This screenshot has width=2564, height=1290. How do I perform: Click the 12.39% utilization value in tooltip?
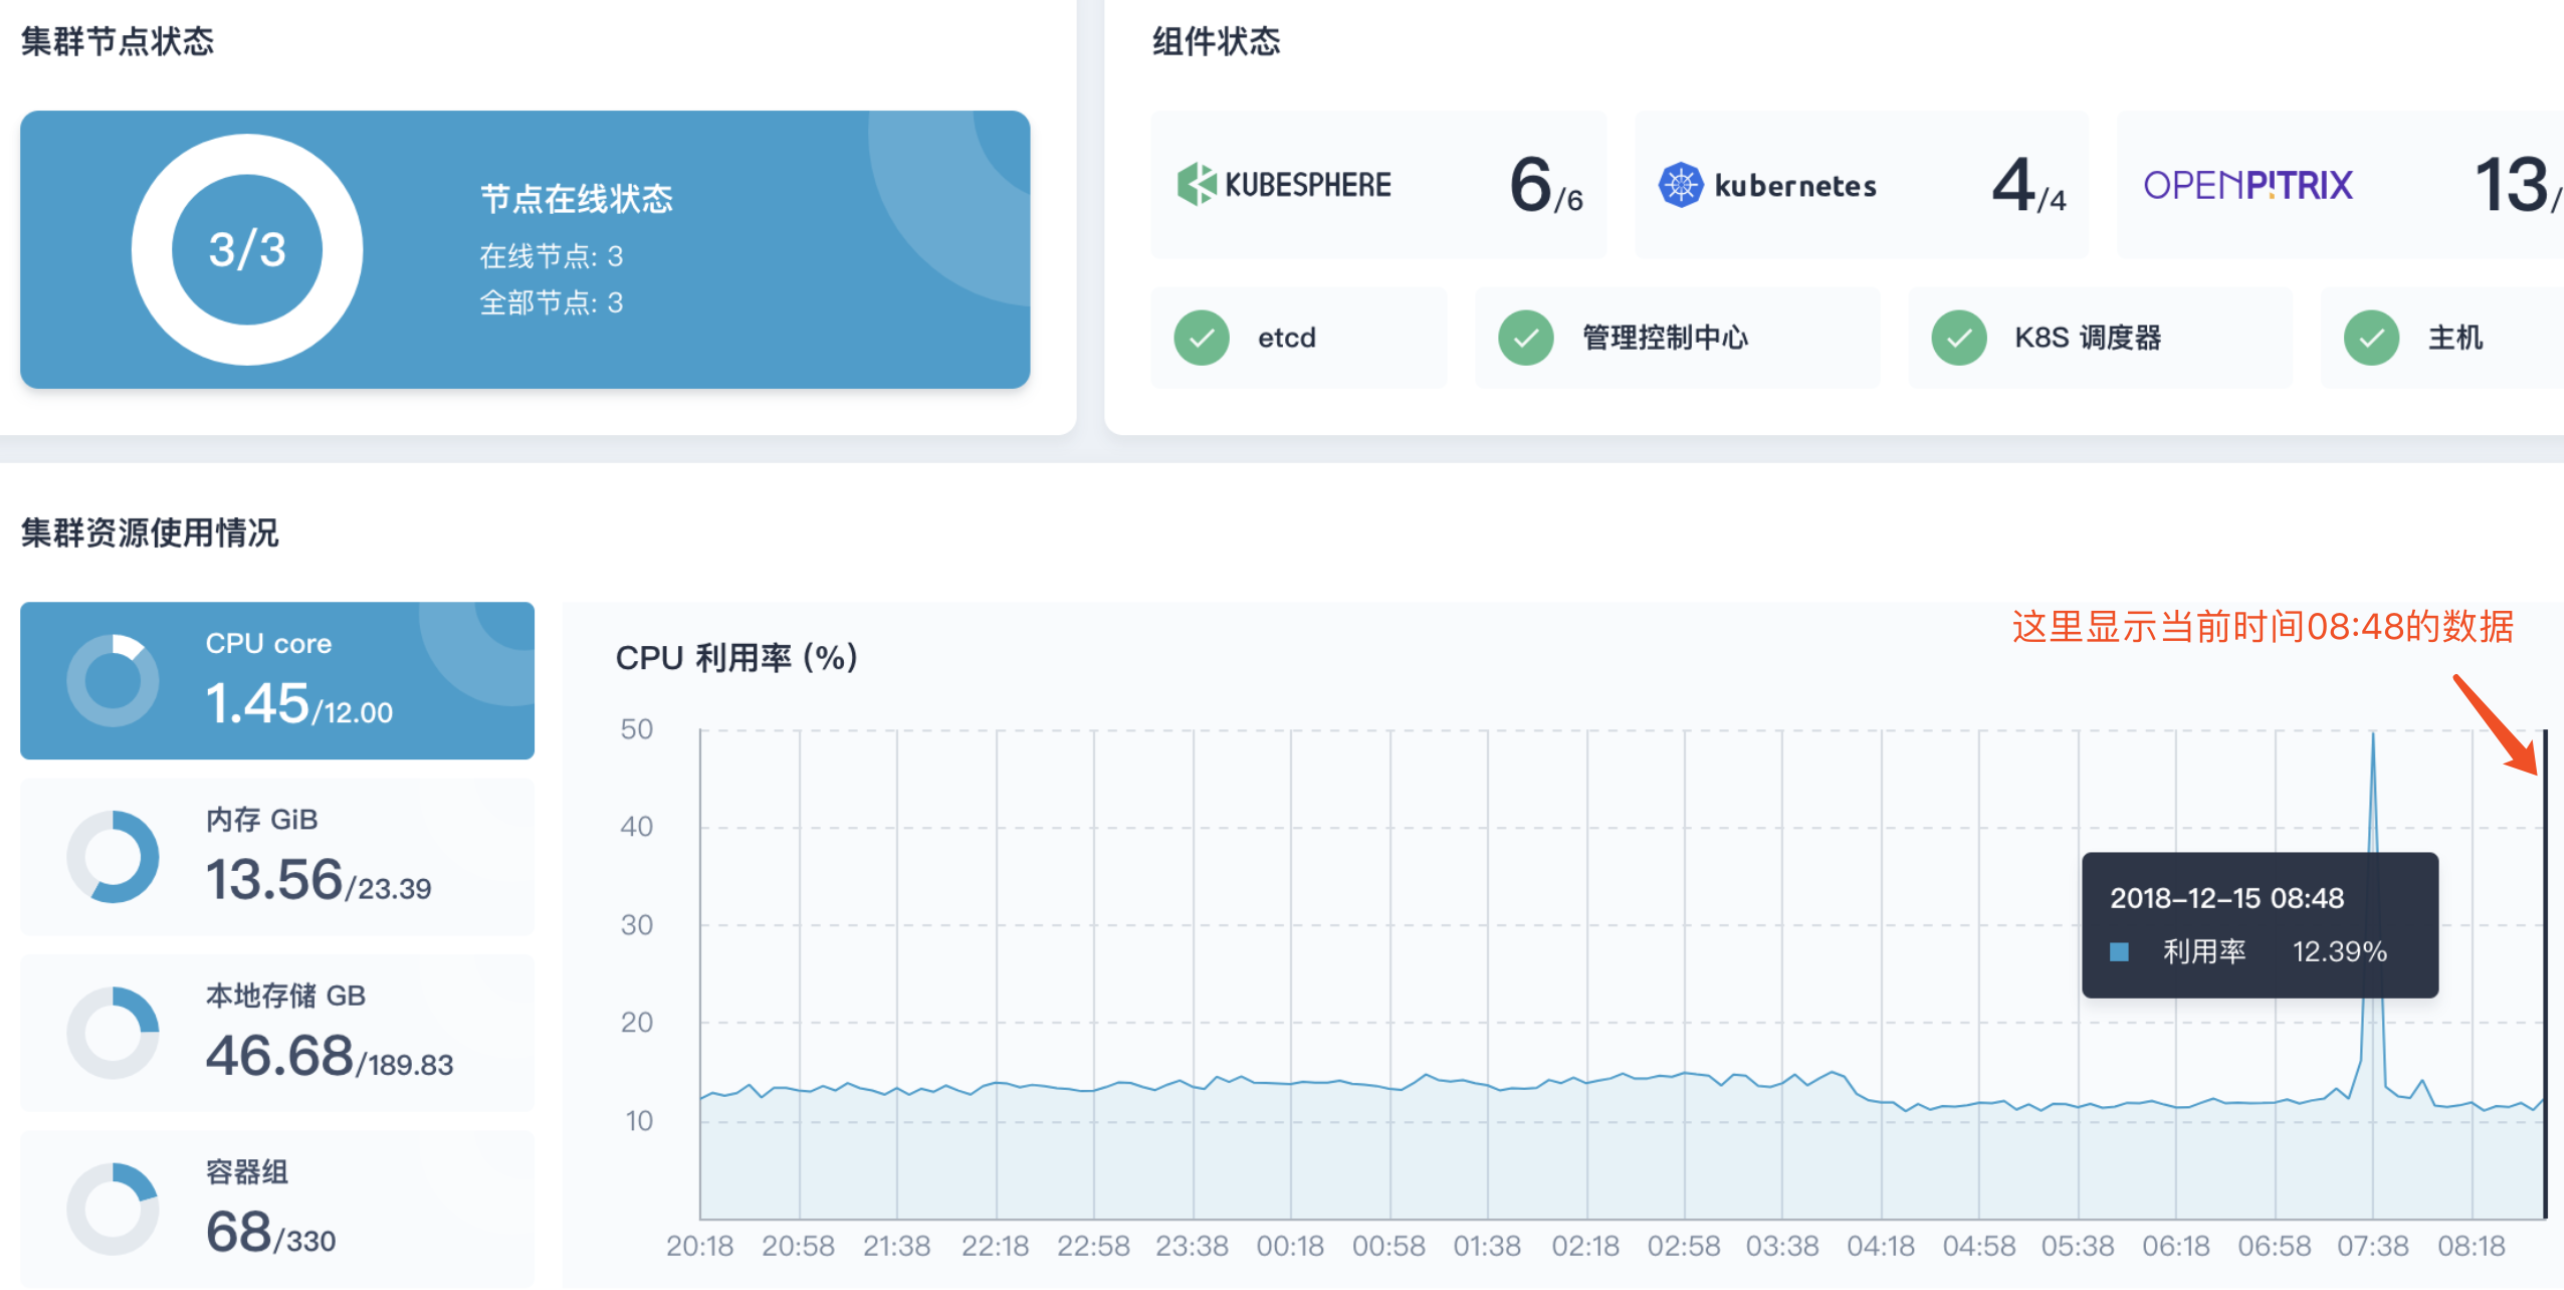coord(2340,952)
